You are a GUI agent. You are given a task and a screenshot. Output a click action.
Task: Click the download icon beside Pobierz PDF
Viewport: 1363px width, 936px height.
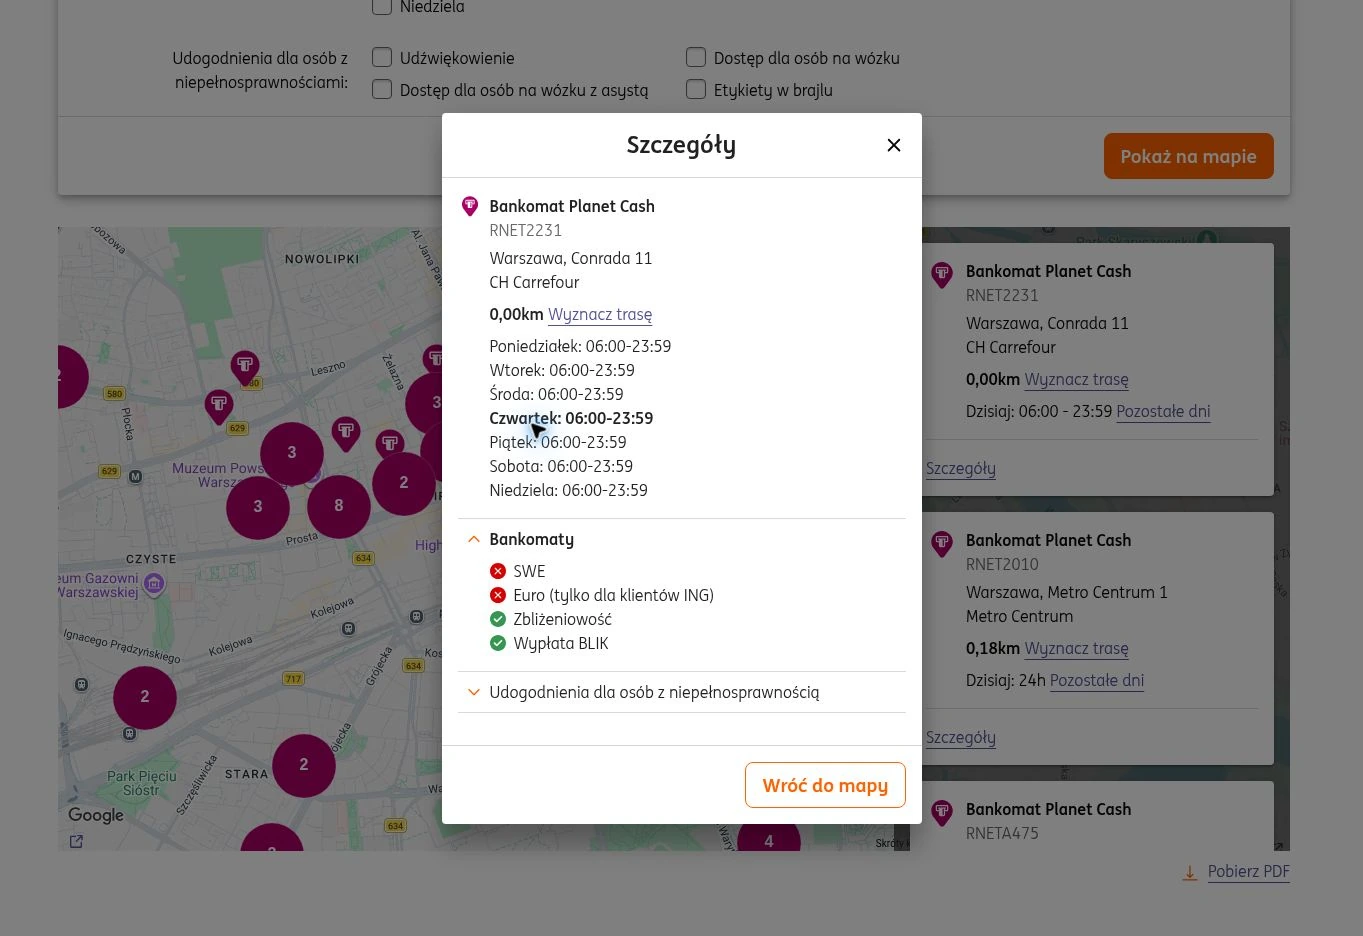[1190, 872]
